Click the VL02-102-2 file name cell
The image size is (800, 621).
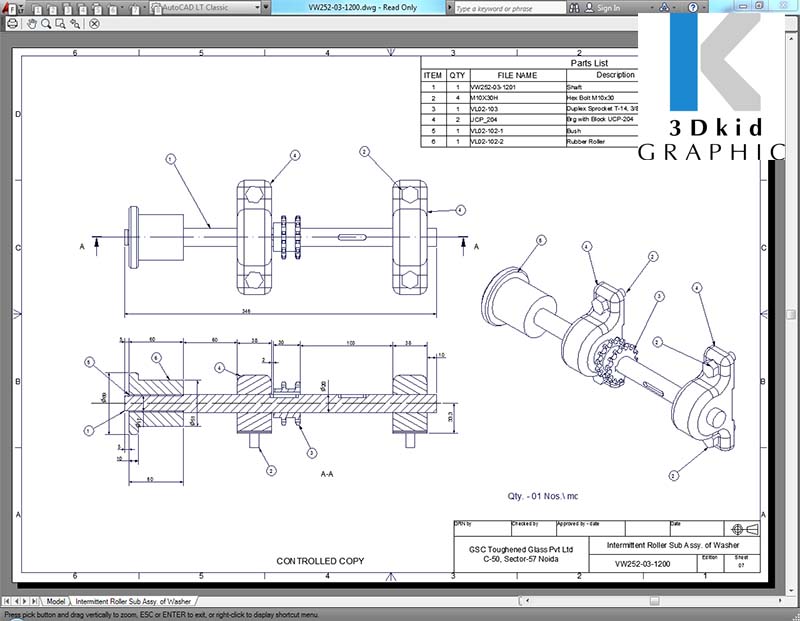(x=518, y=141)
